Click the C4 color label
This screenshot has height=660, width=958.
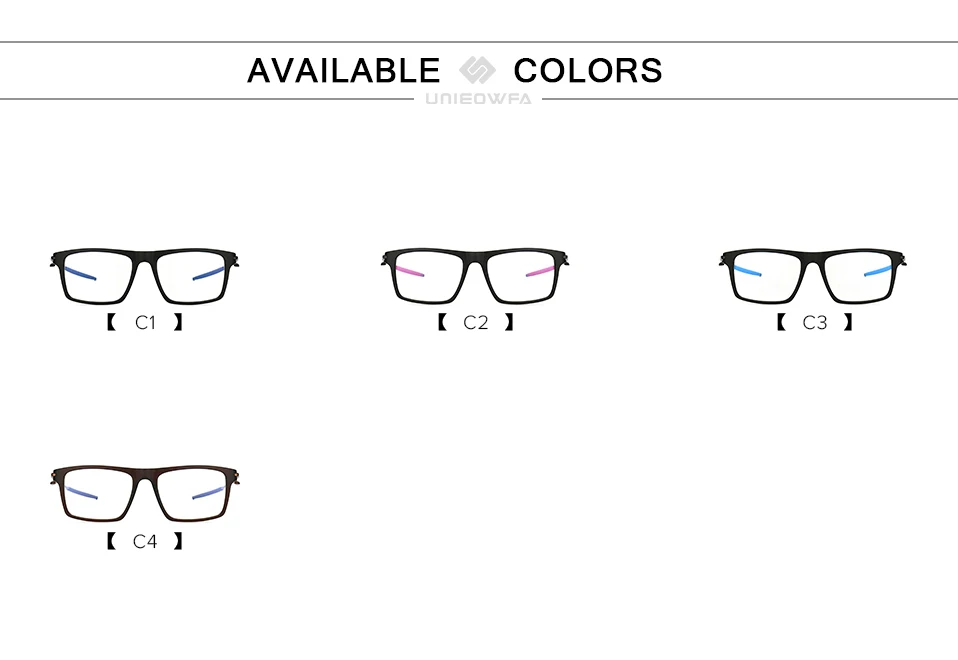point(145,541)
